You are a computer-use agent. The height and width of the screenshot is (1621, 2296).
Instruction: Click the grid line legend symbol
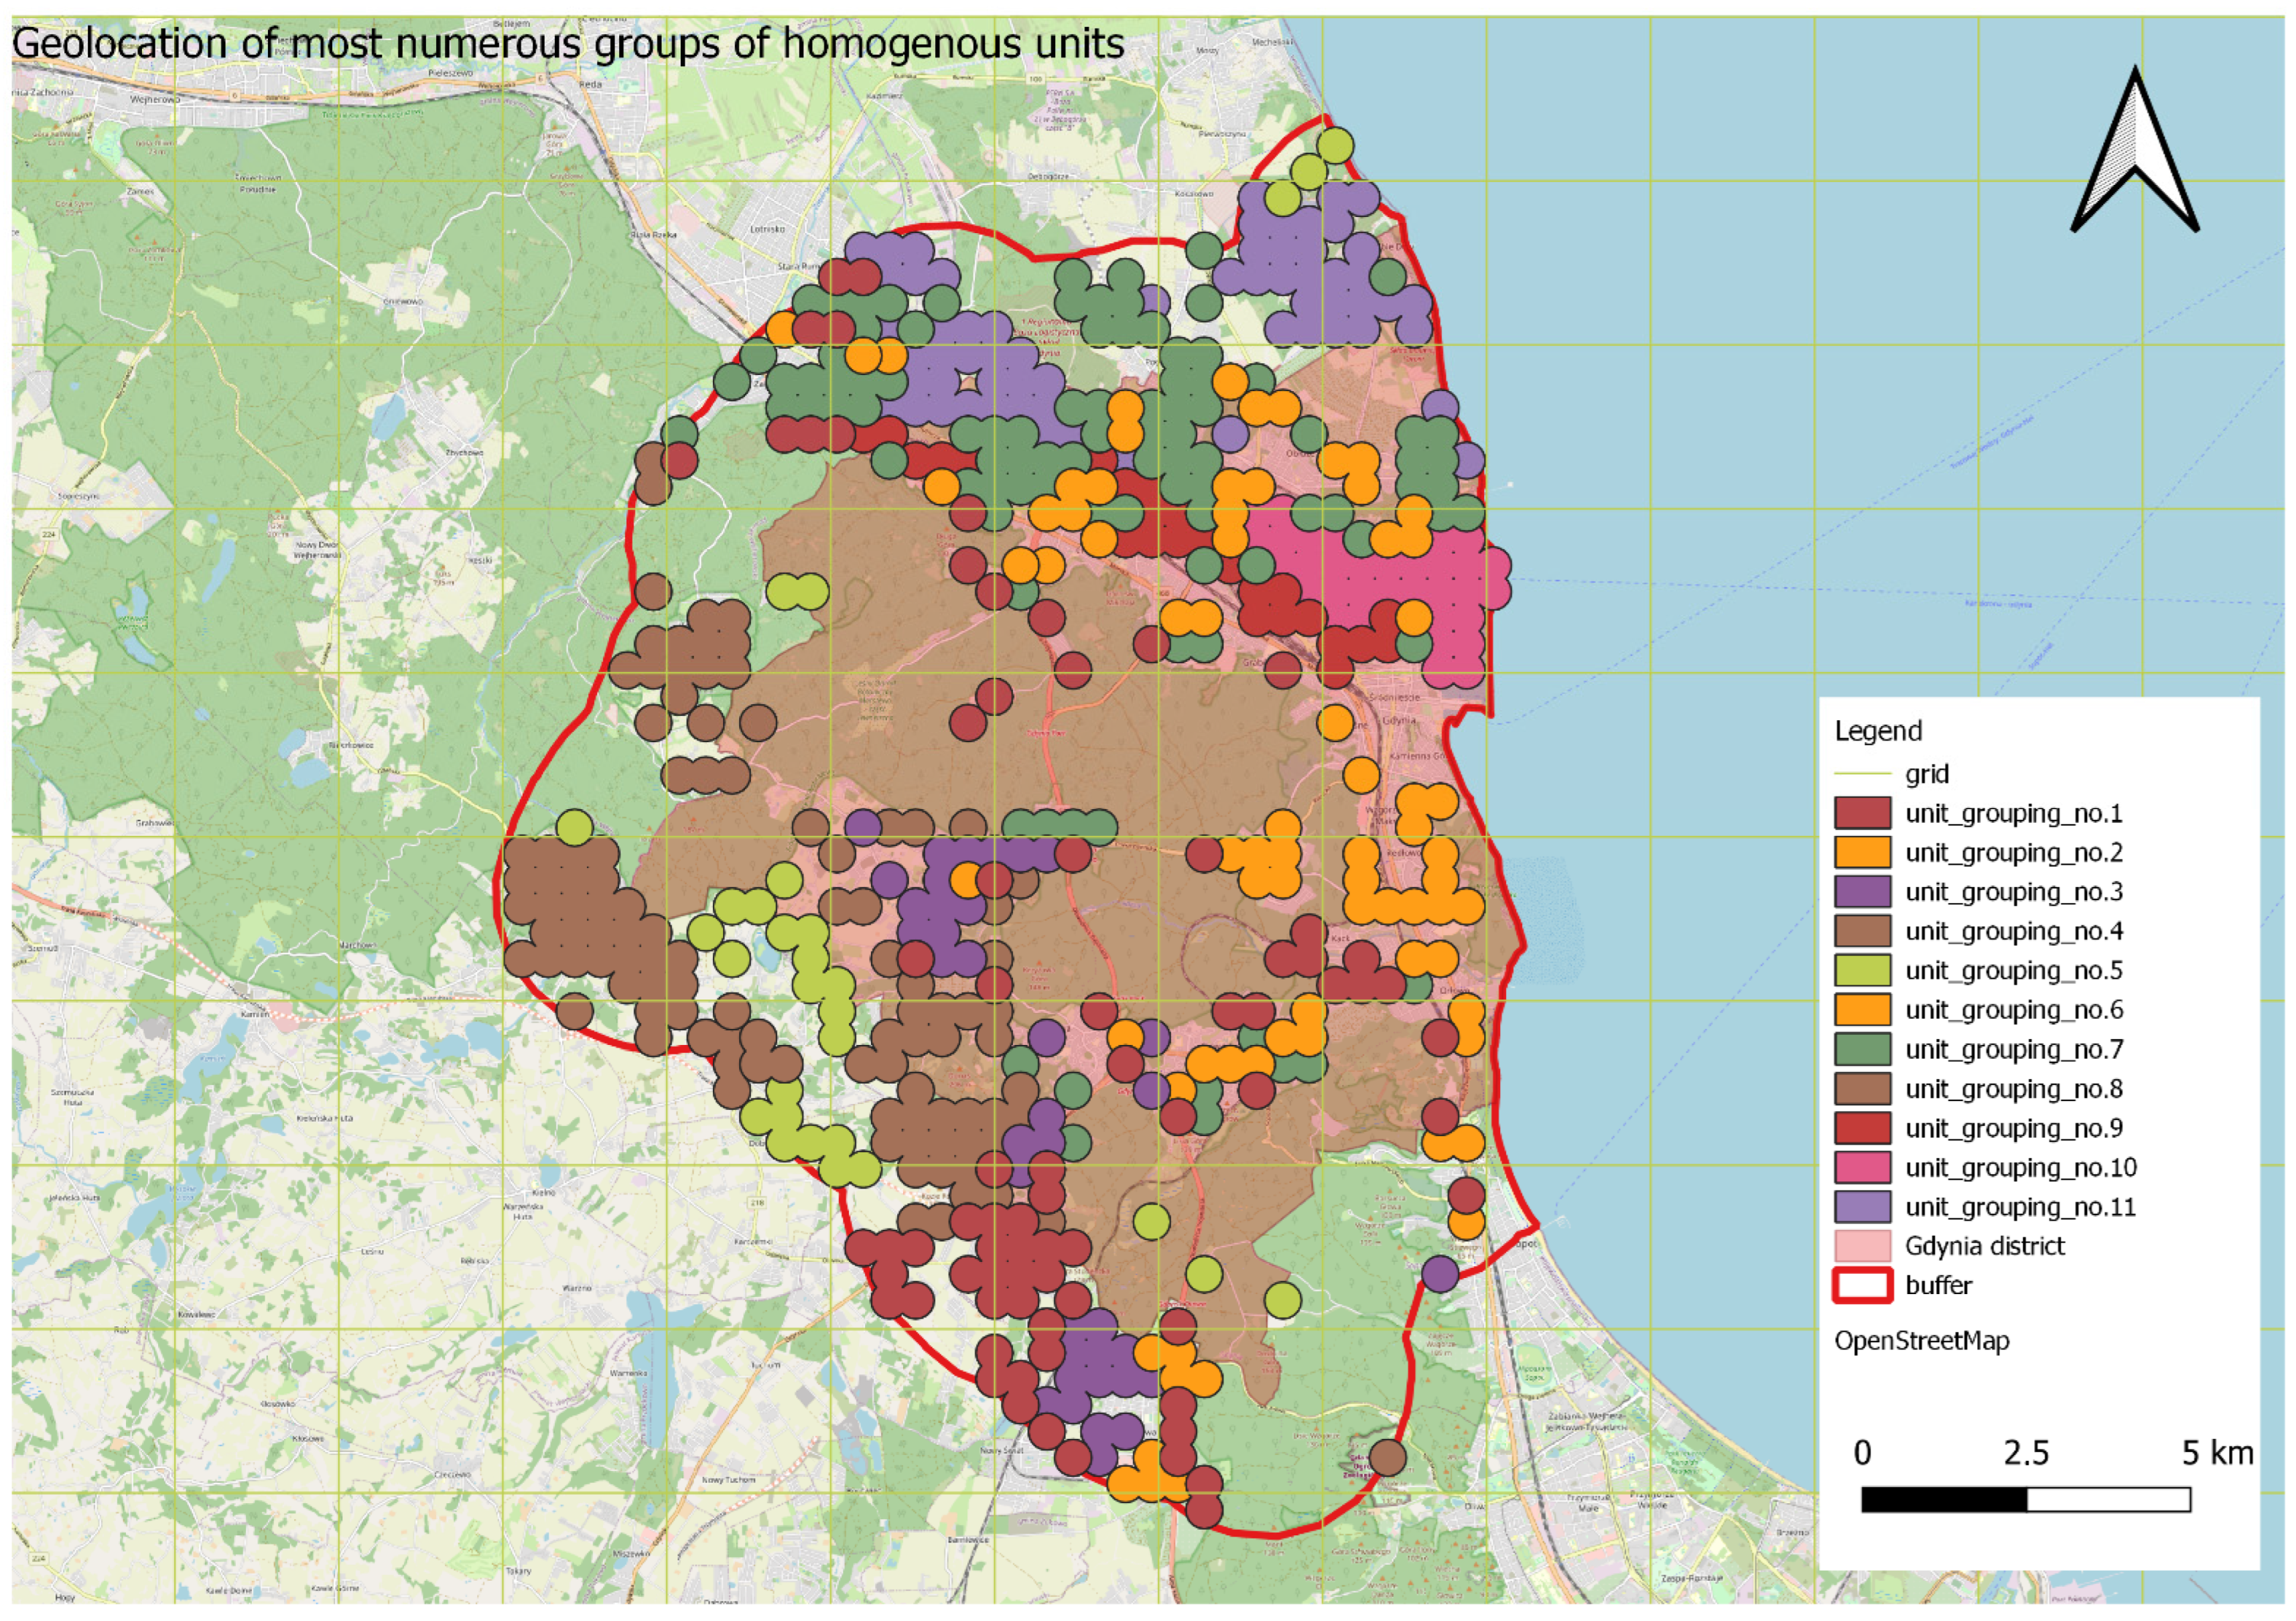coord(1862,774)
